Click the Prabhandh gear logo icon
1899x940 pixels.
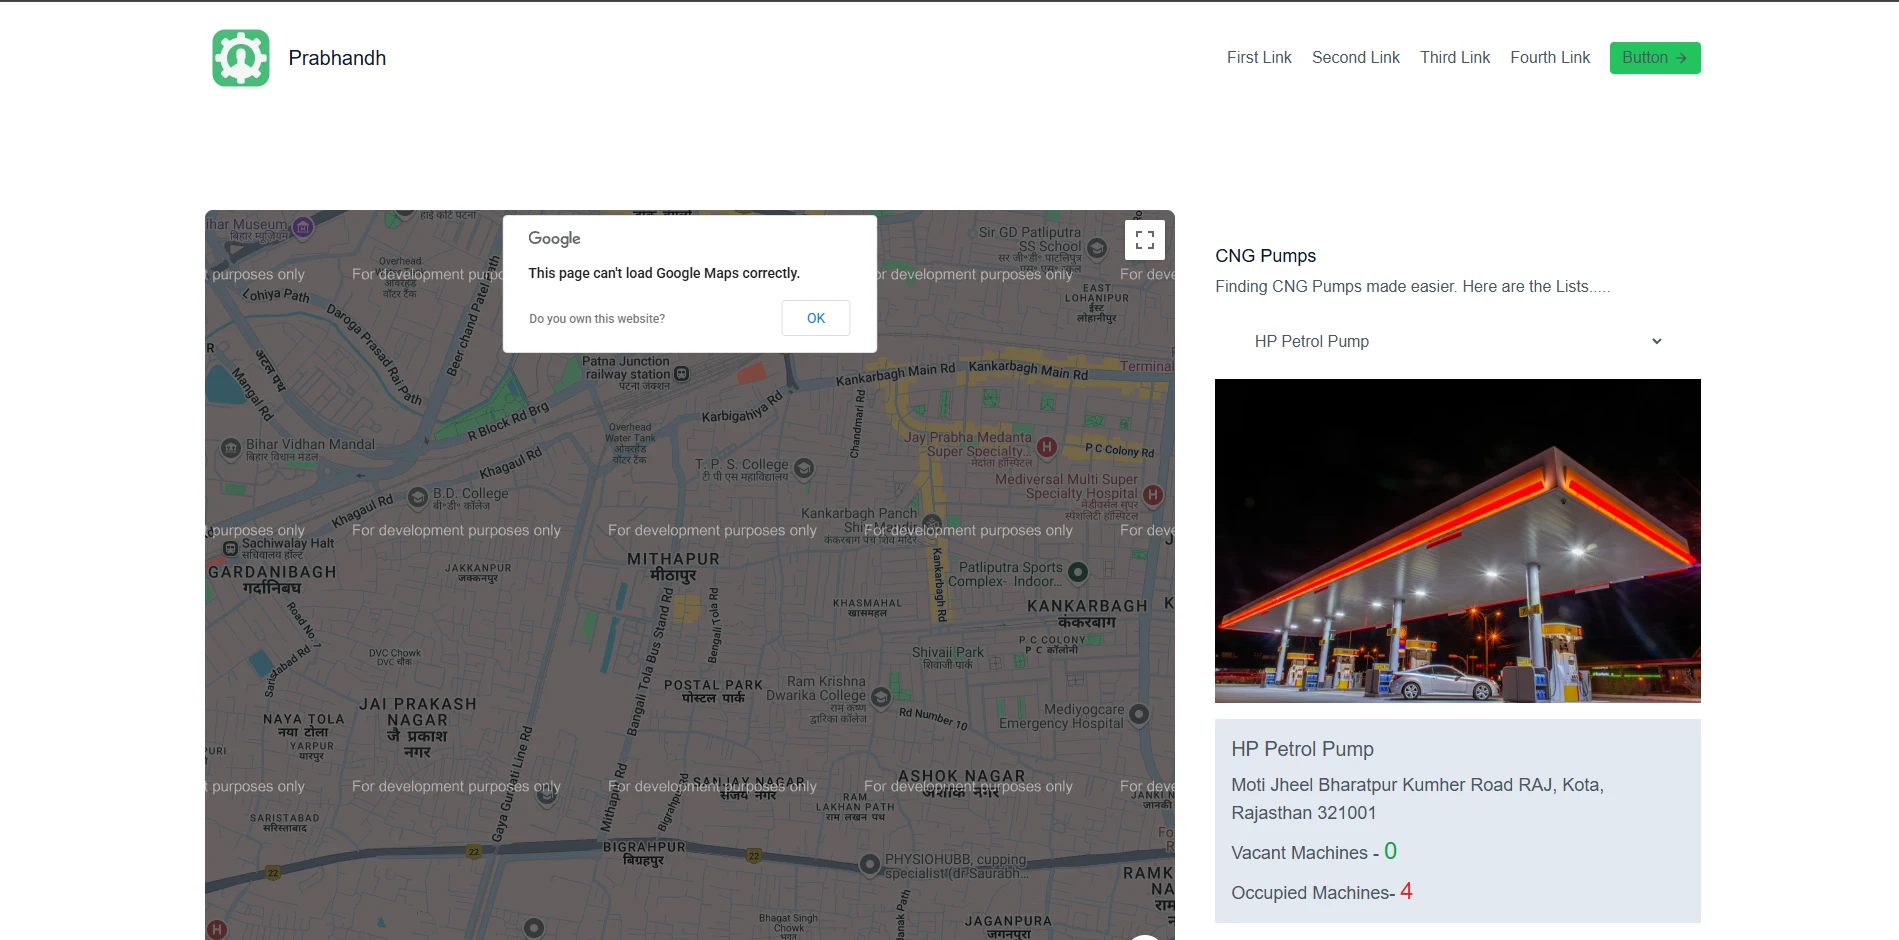coord(241,58)
